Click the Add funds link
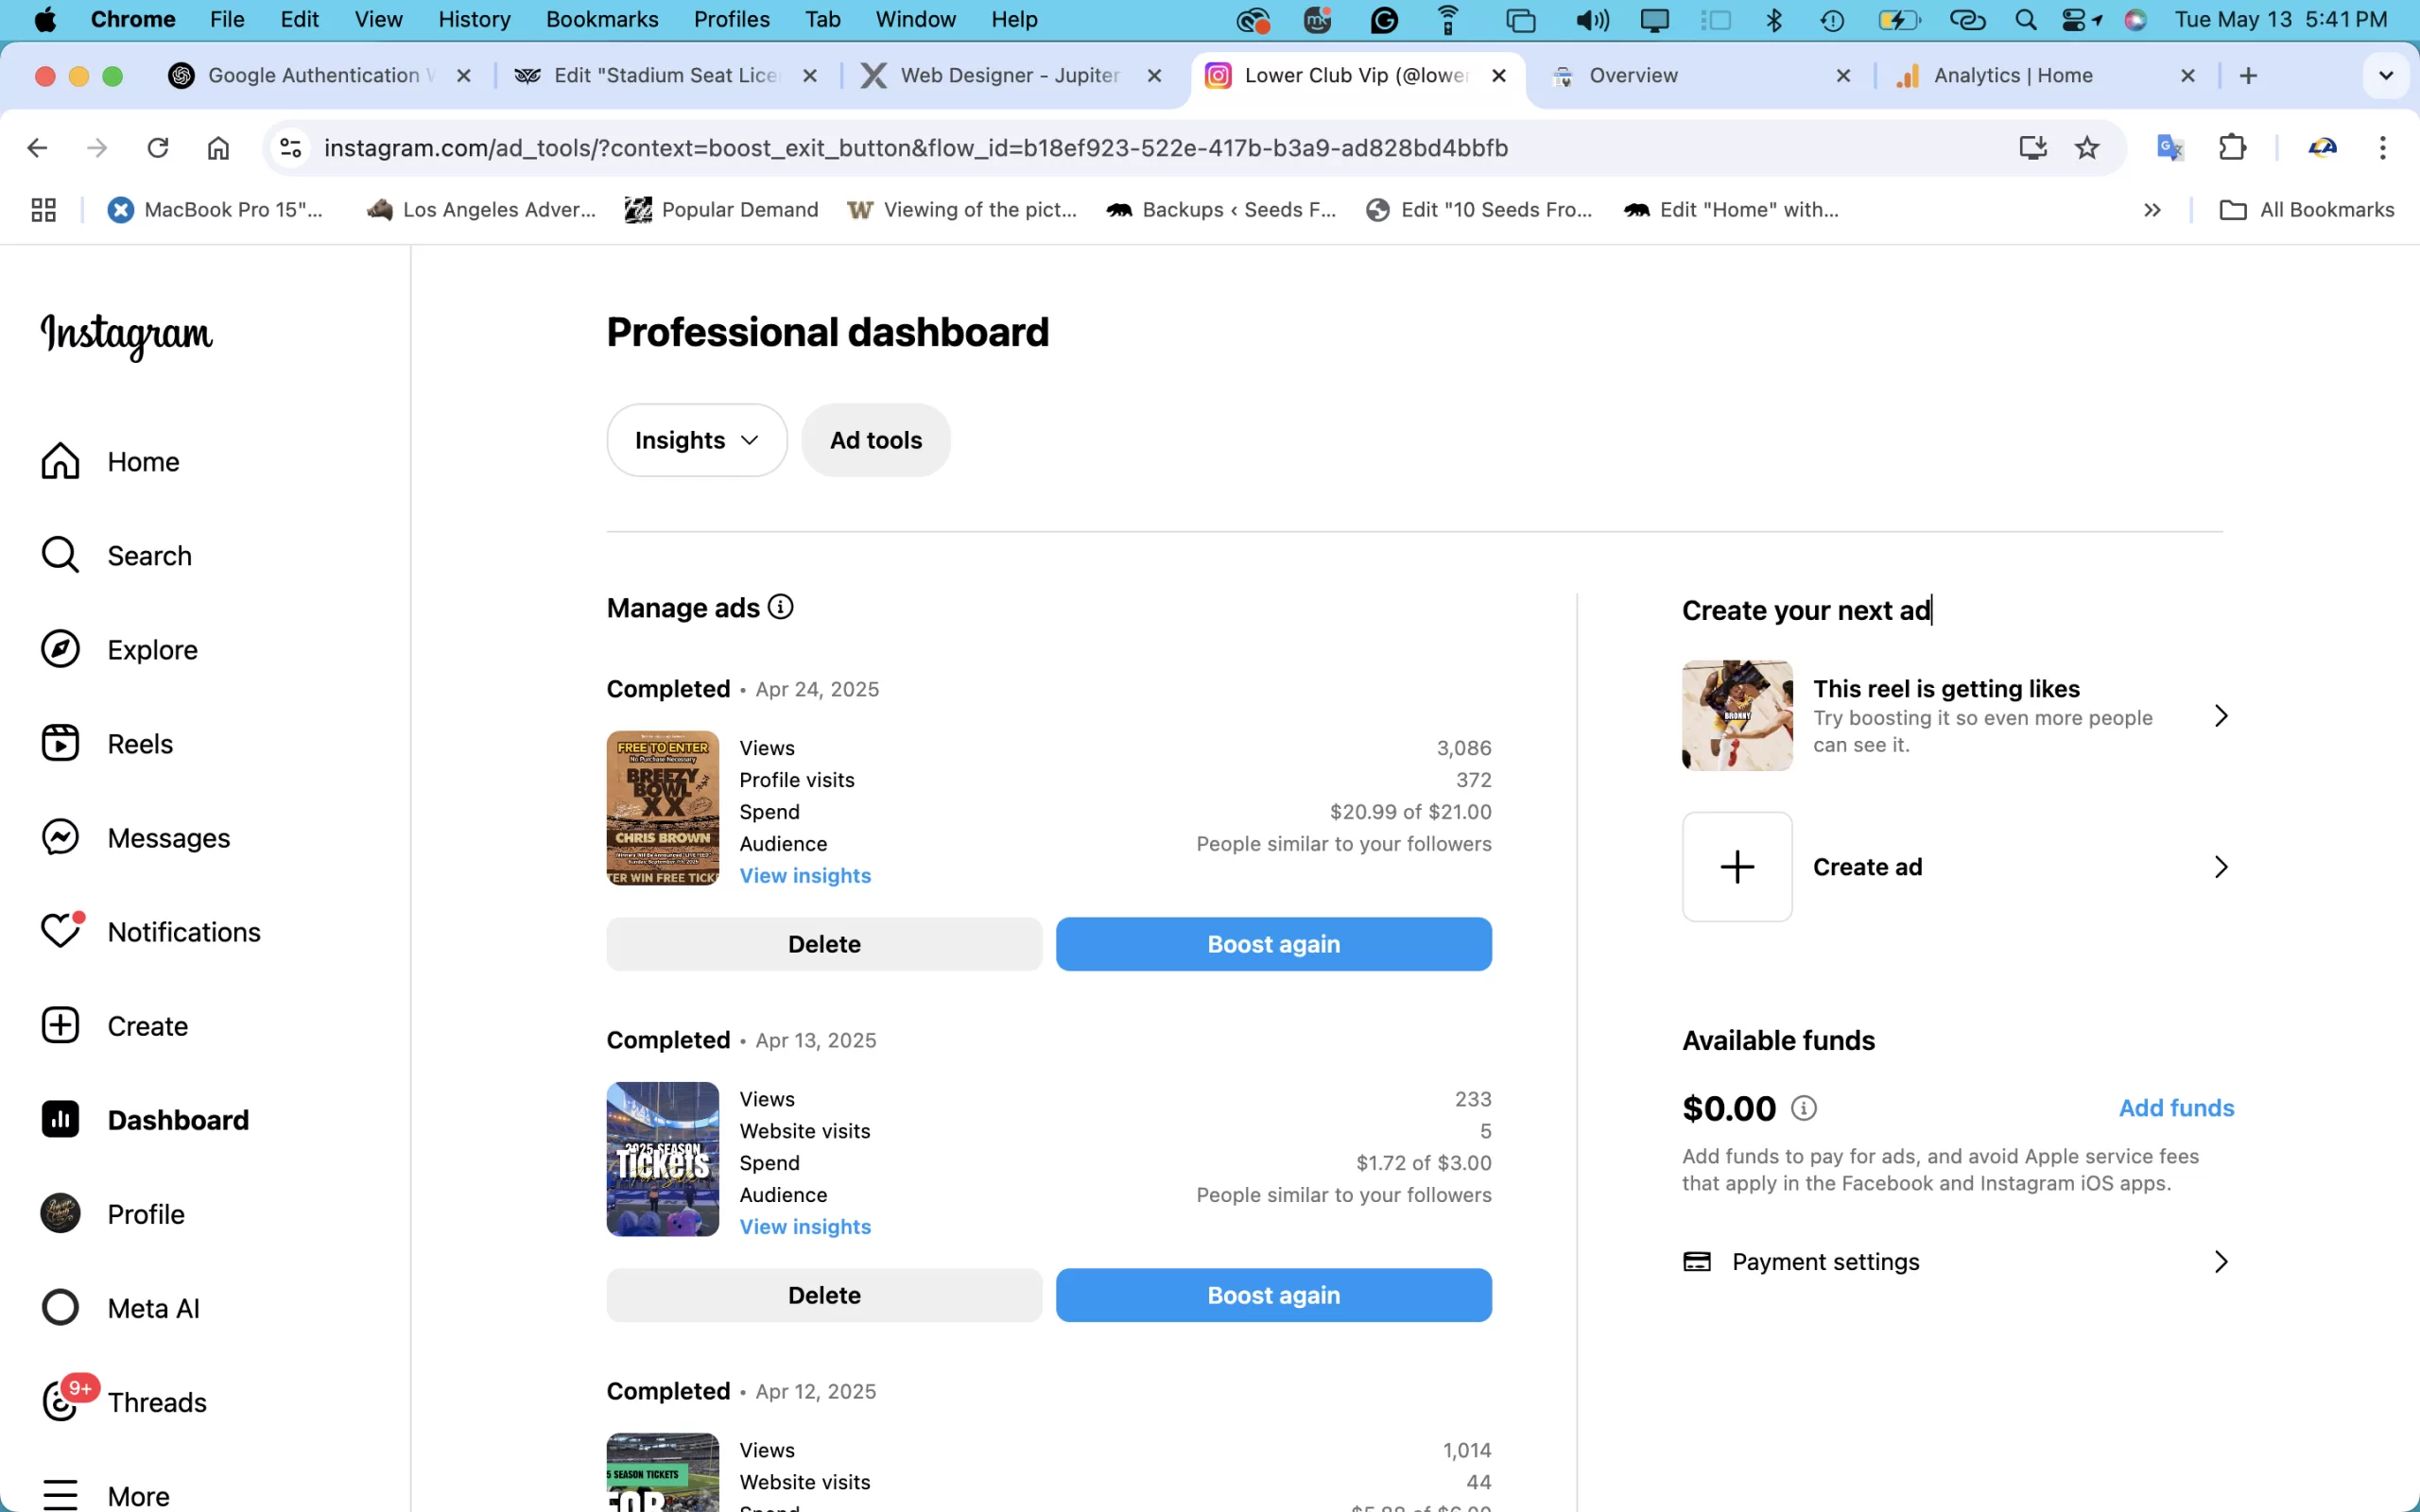This screenshot has height=1512, width=2420. pos(2175,1108)
